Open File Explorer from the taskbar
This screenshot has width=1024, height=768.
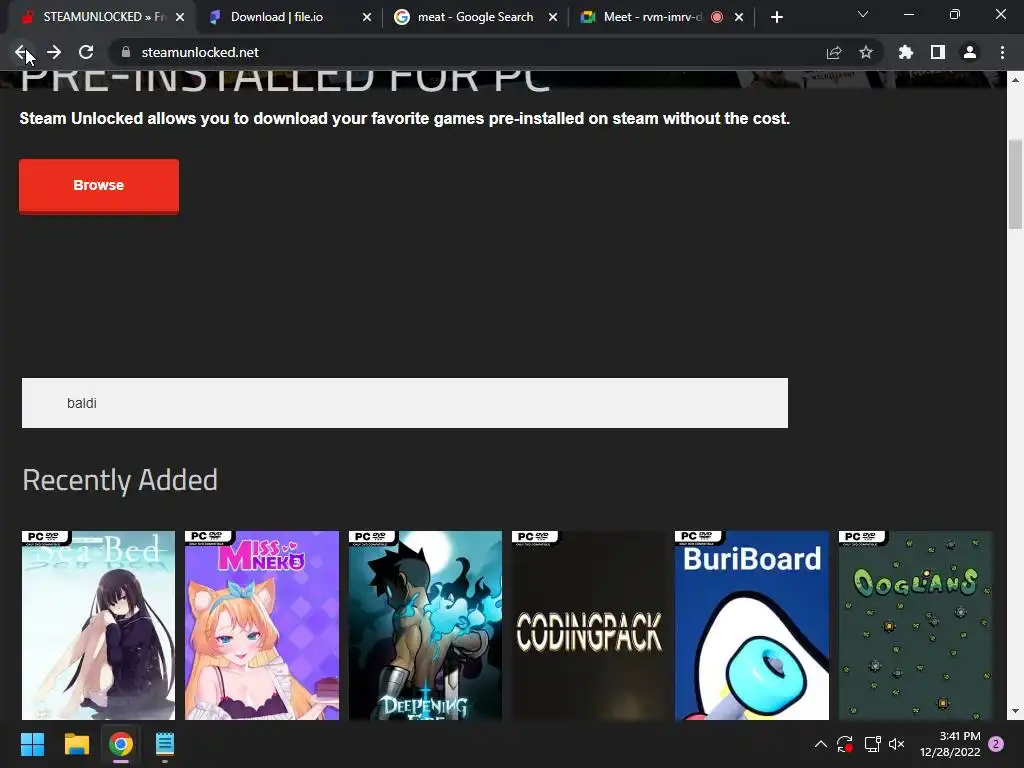coord(77,744)
